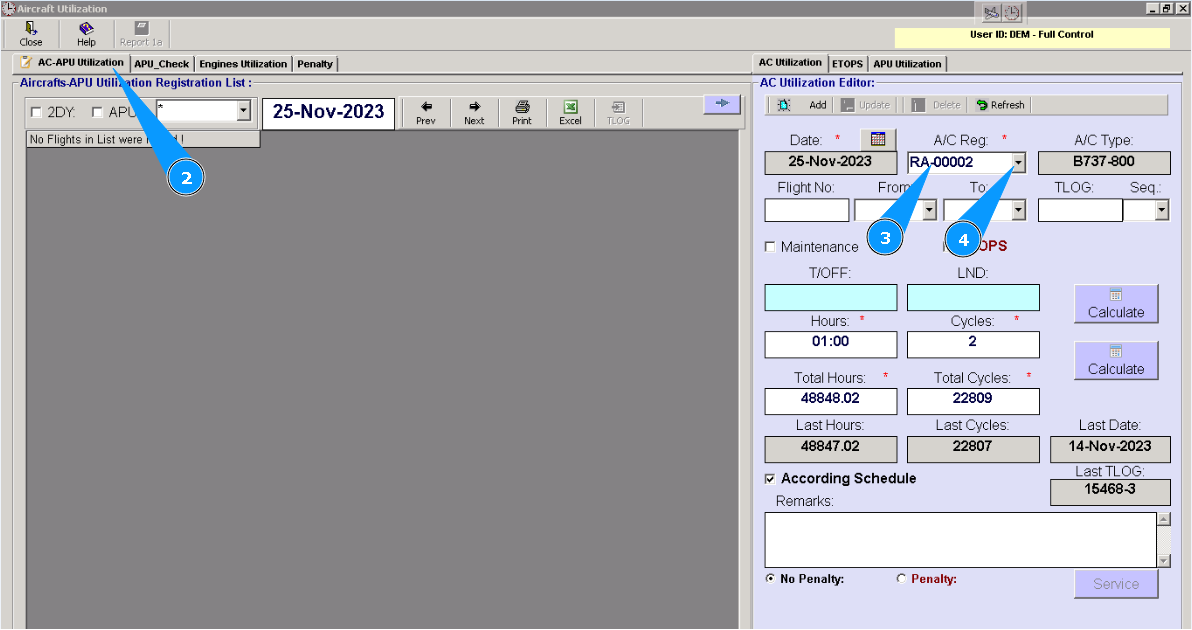Open the Seq dropdown
Image resolution: width=1192 pixels, height=630 pixels.
coord(1162,210)
